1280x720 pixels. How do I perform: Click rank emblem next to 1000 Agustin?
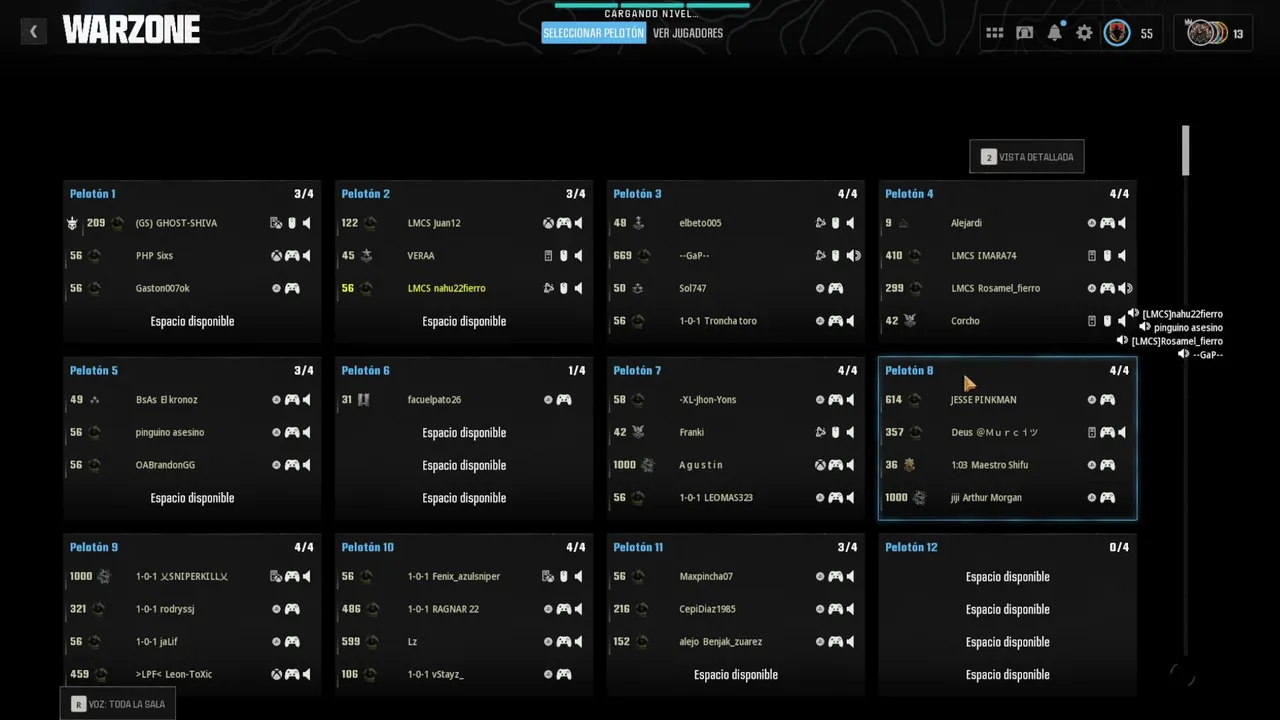(647, 465)
